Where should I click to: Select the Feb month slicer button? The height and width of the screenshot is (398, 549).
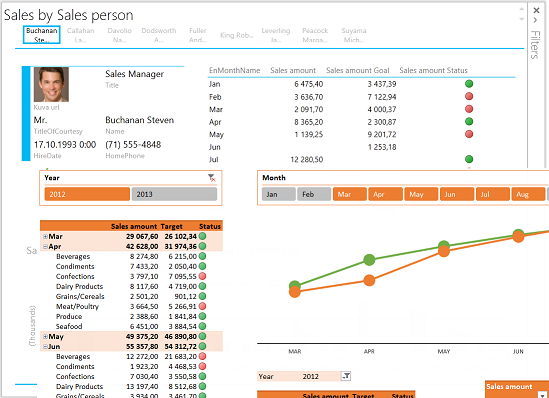pyautogui.click(x=314, y=194)
